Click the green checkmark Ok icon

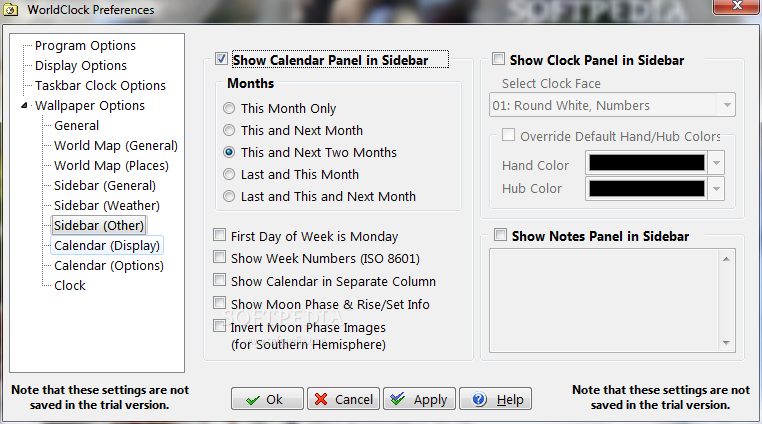[253, 400]
